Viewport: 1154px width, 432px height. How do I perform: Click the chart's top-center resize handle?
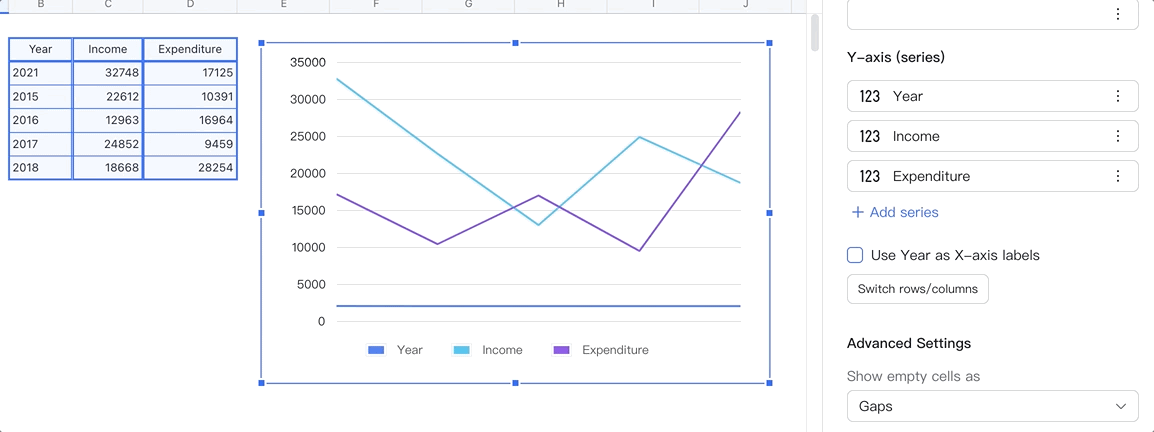click(x=515, y=43)
